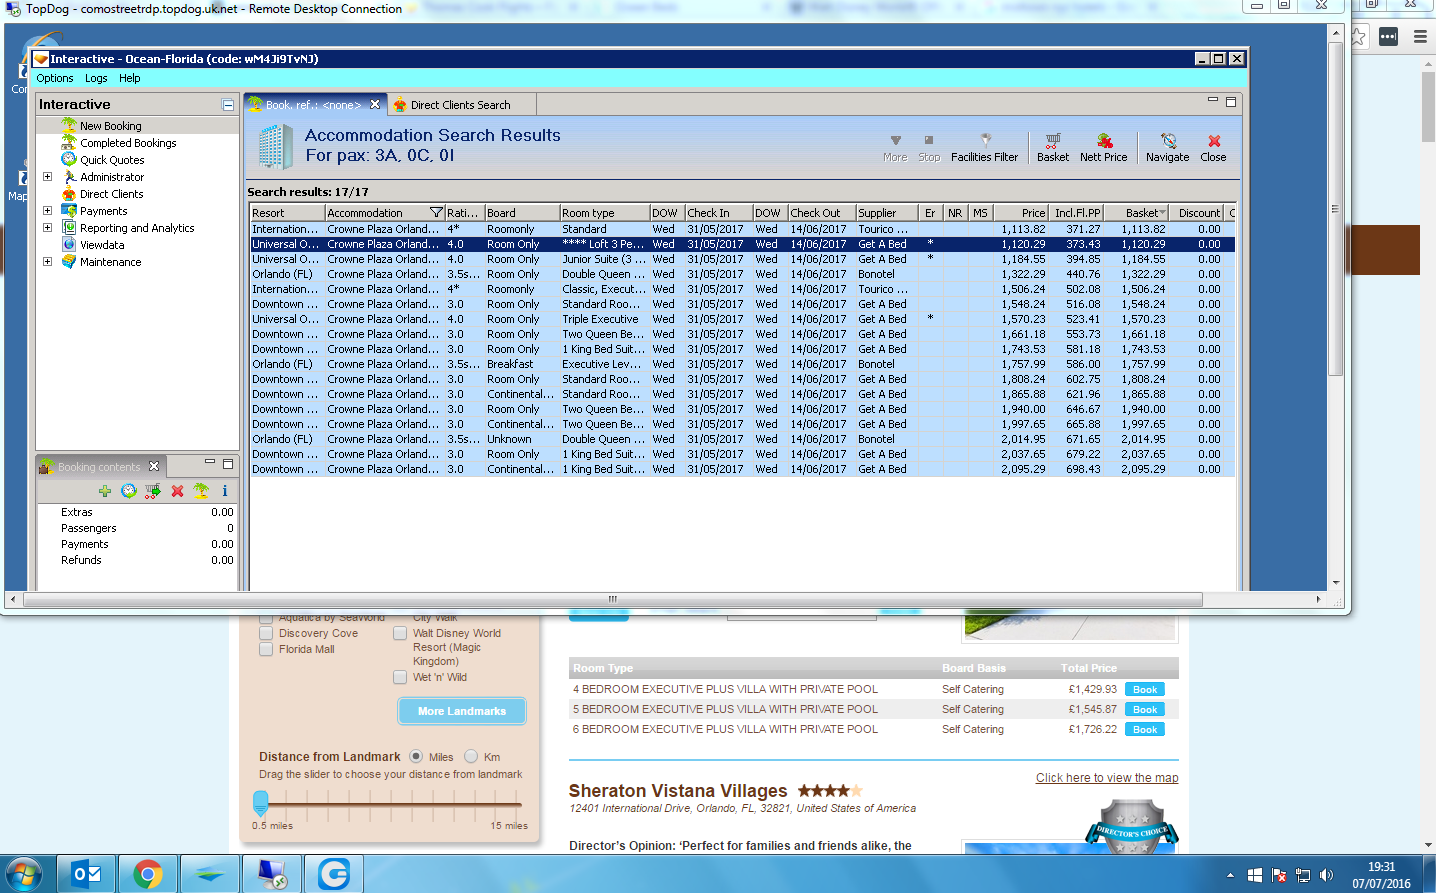The height and width of the screenshot is (893, 1436).
Task: Click the volume speaker in system tray
Action: pos(1326,875)
